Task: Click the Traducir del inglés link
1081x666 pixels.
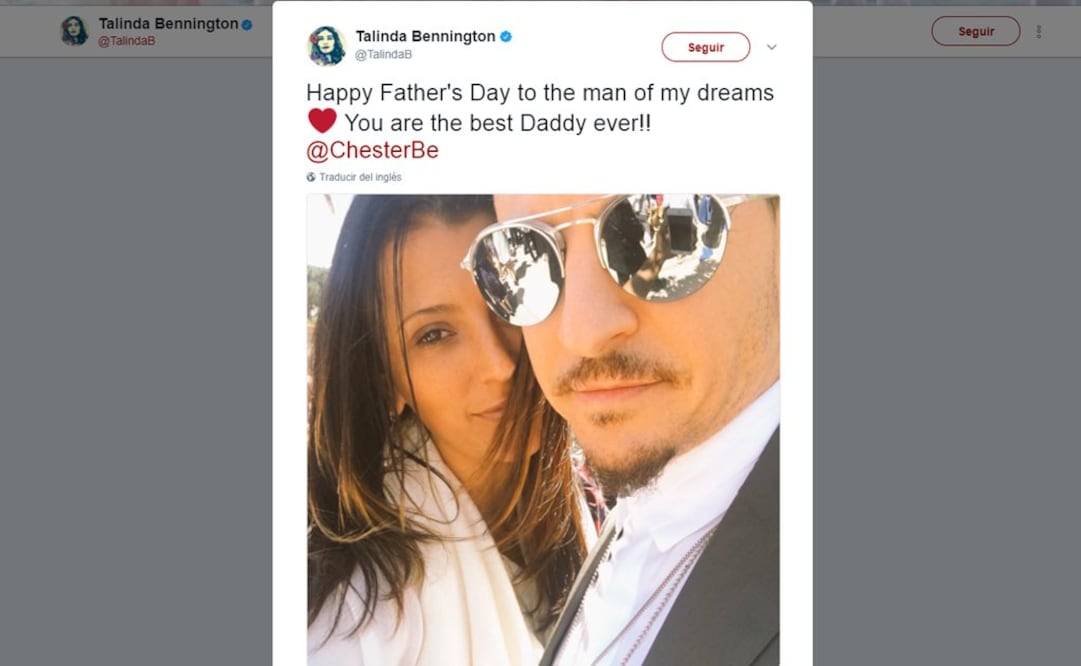Action: point(360,177)
